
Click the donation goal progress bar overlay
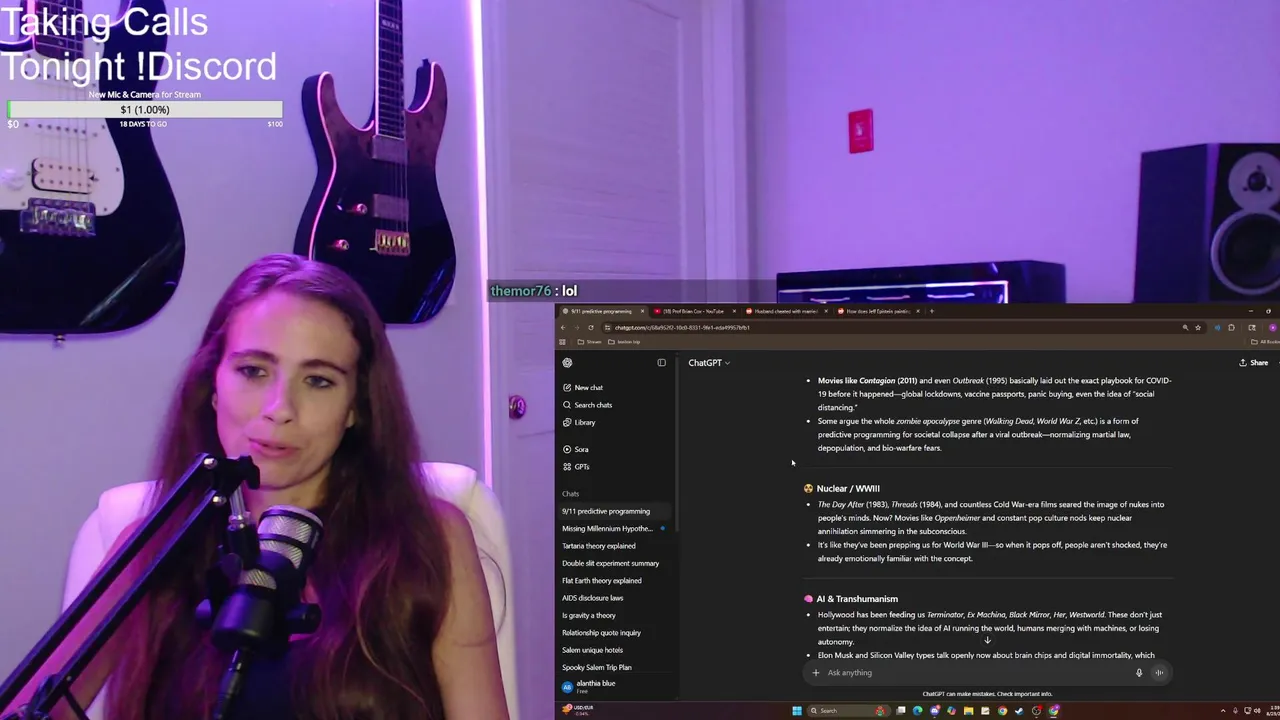tap(145, 110)
